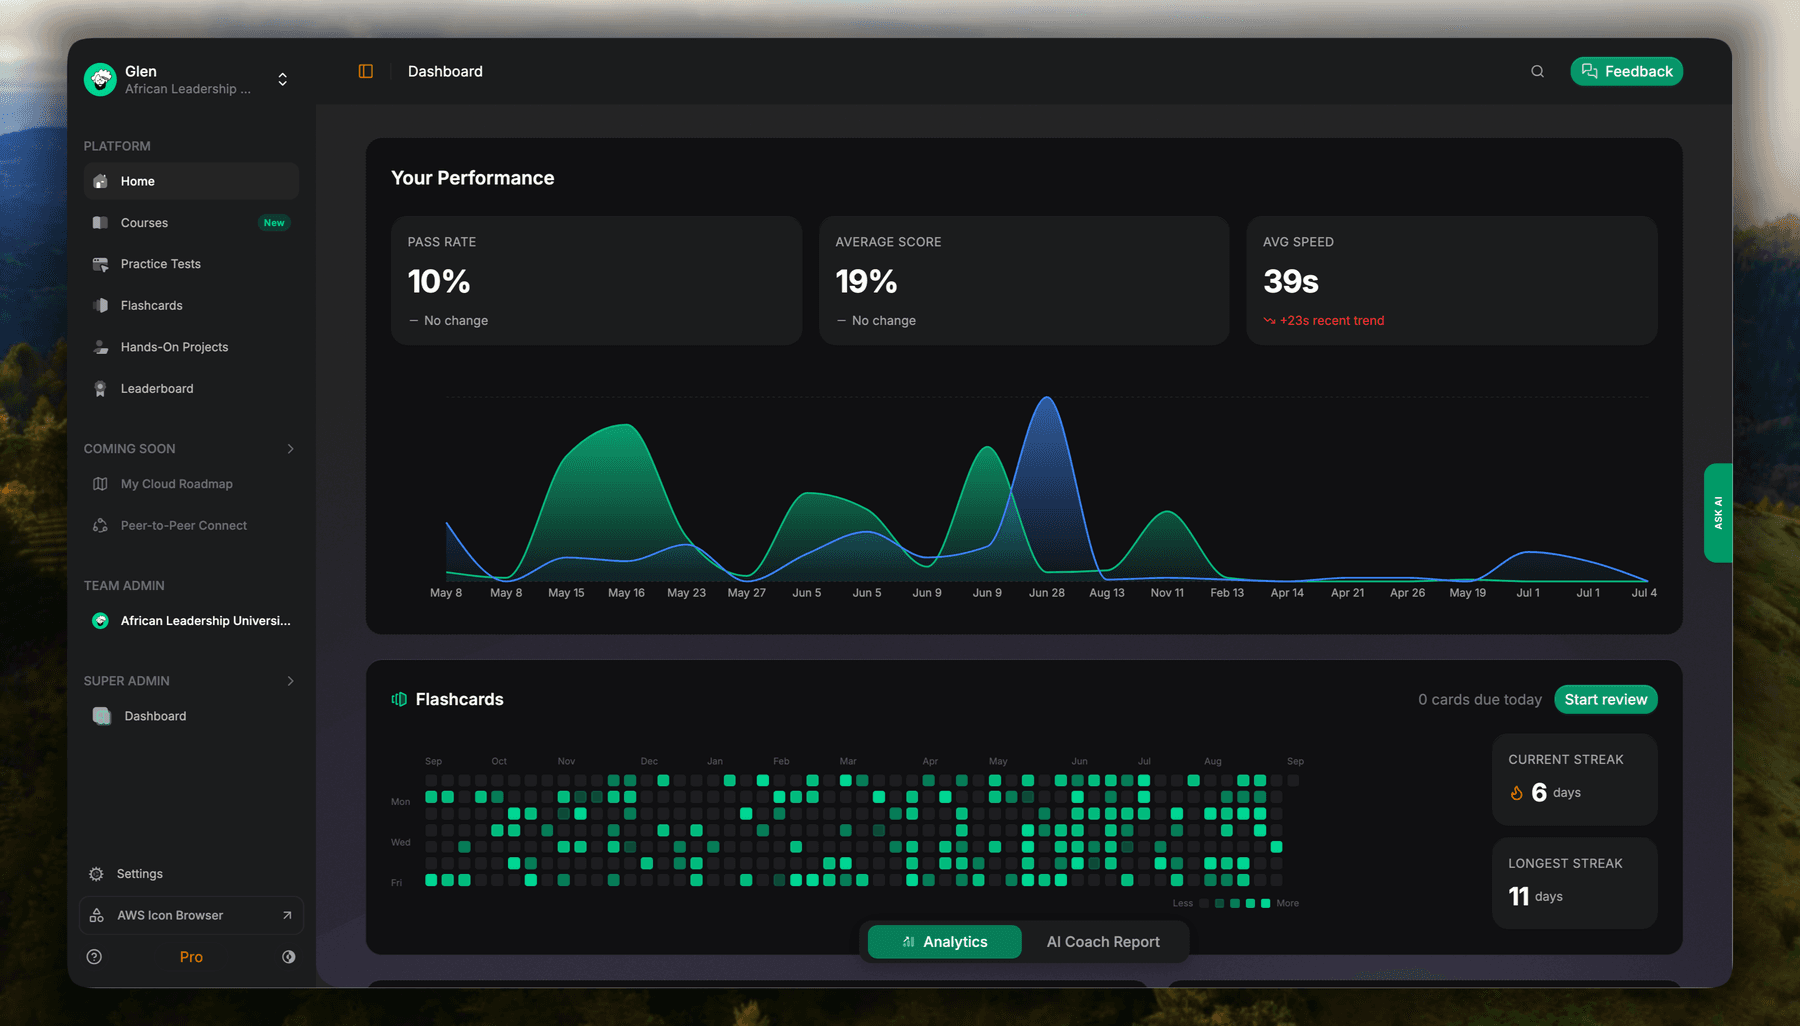Click the Pro plan label

pyautogui.click(x=191, y=957)
